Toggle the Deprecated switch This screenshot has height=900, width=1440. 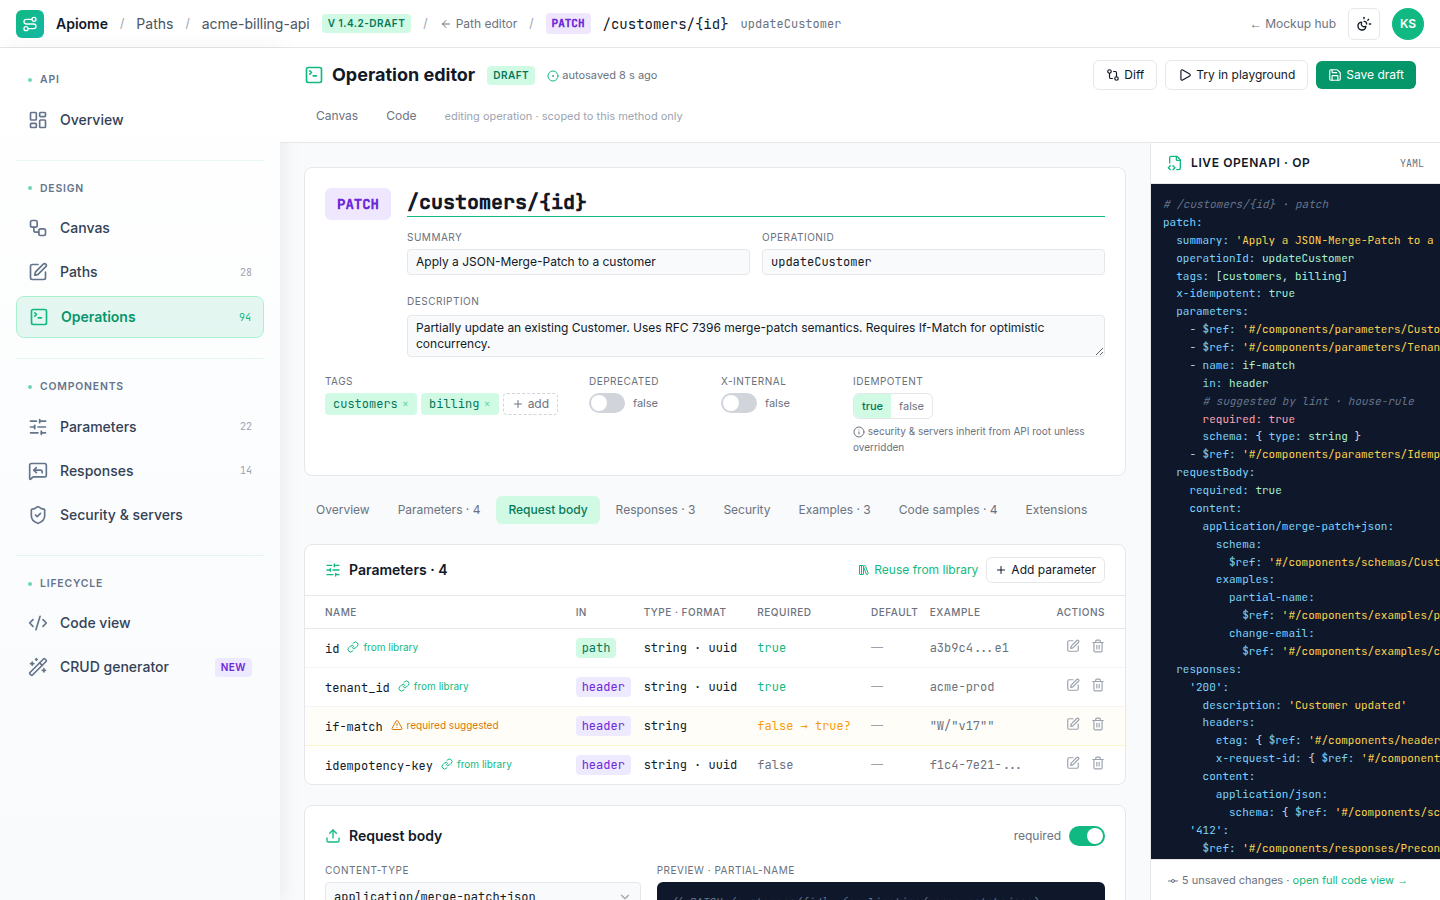pyautogui.click(x=607, y=403)
